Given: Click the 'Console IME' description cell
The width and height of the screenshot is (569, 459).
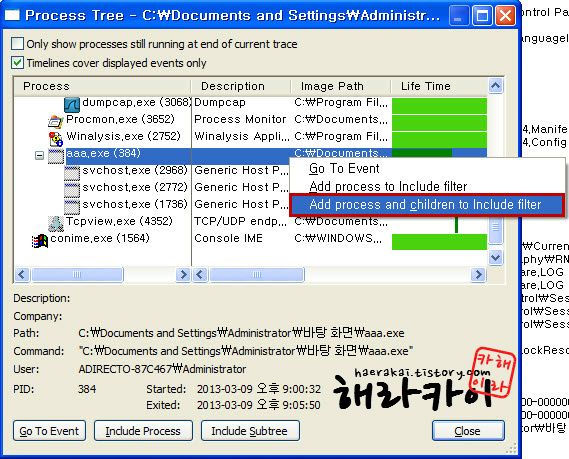Looking at the screenshot, I should click(x=229, y=239).
